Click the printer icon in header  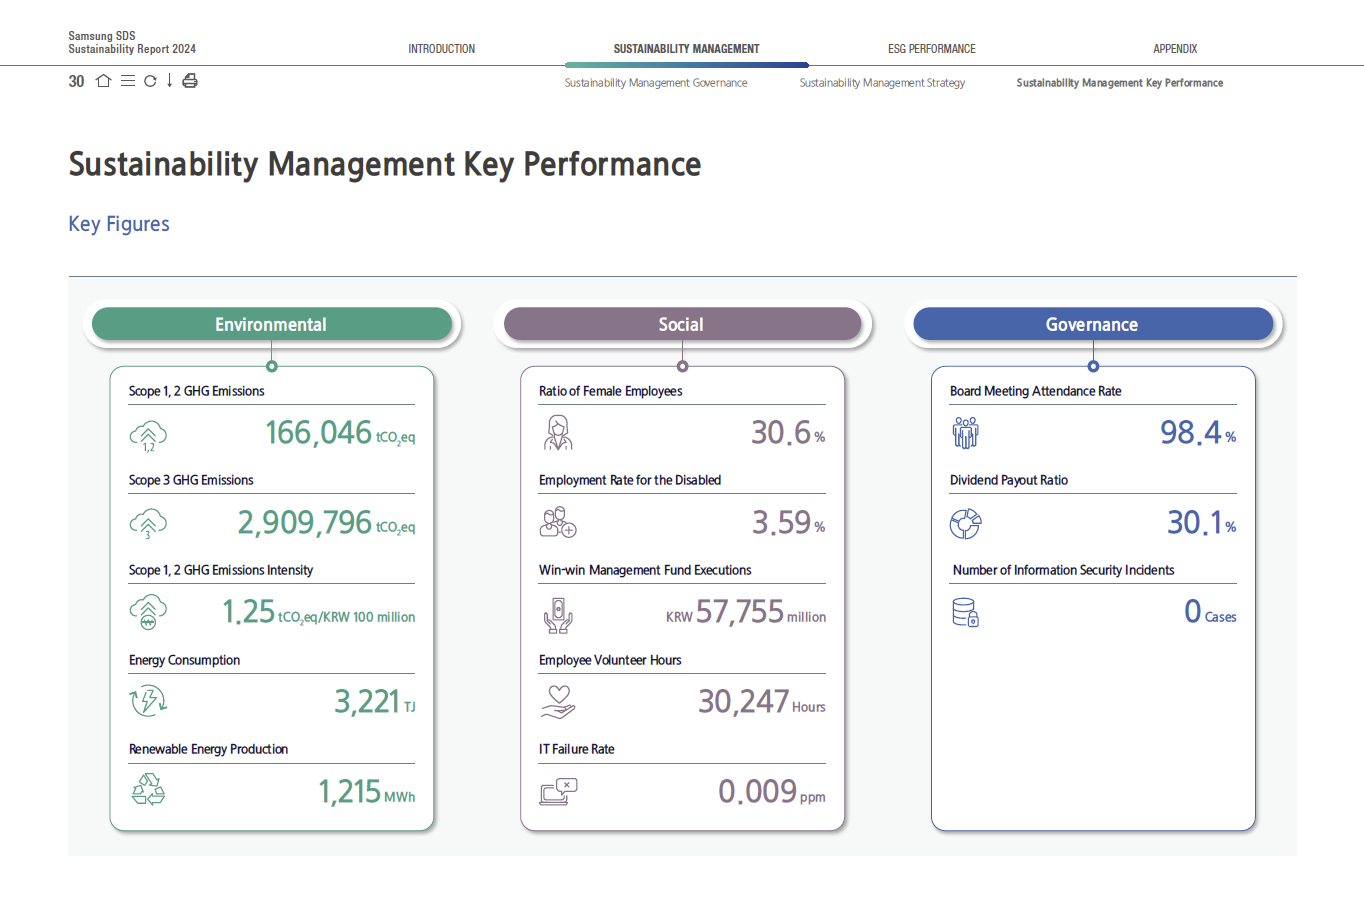(190, 81)
